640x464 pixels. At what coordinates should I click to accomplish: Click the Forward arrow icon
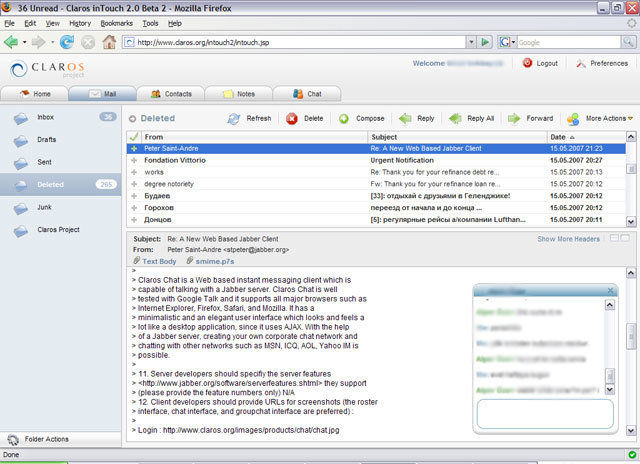click(x=514, y=119)
